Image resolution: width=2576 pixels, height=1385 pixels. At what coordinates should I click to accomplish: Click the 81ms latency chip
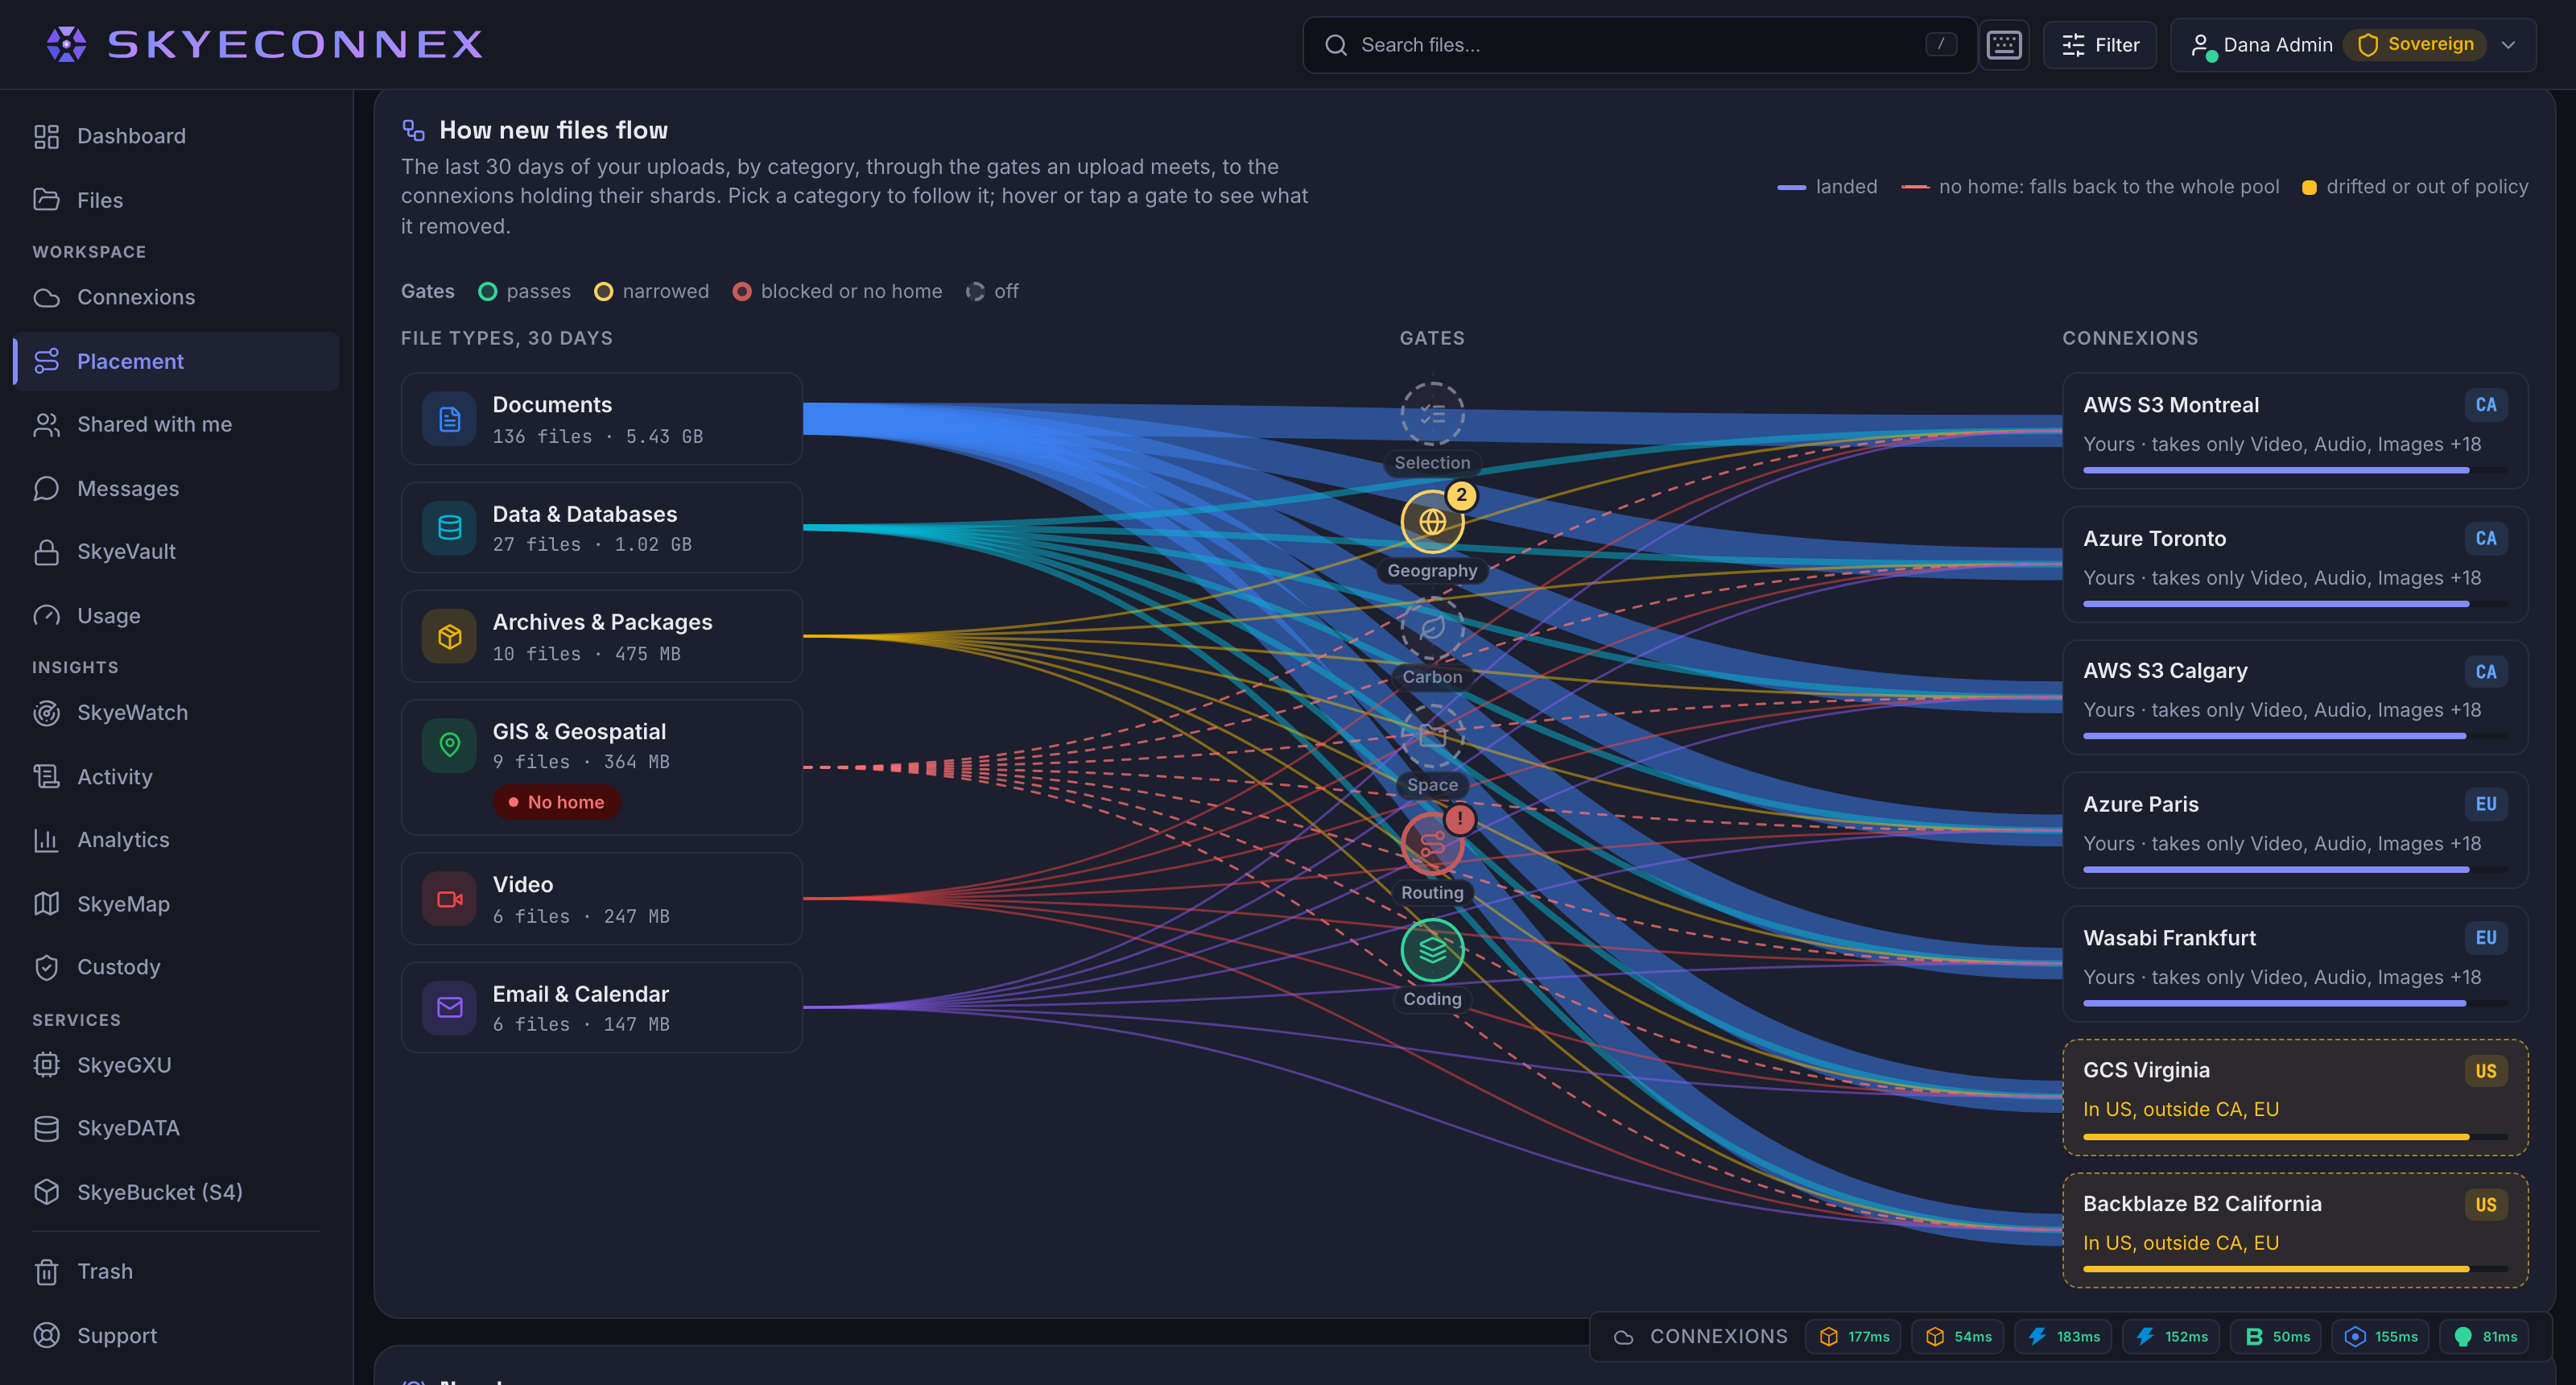tap(2484, 1337)
